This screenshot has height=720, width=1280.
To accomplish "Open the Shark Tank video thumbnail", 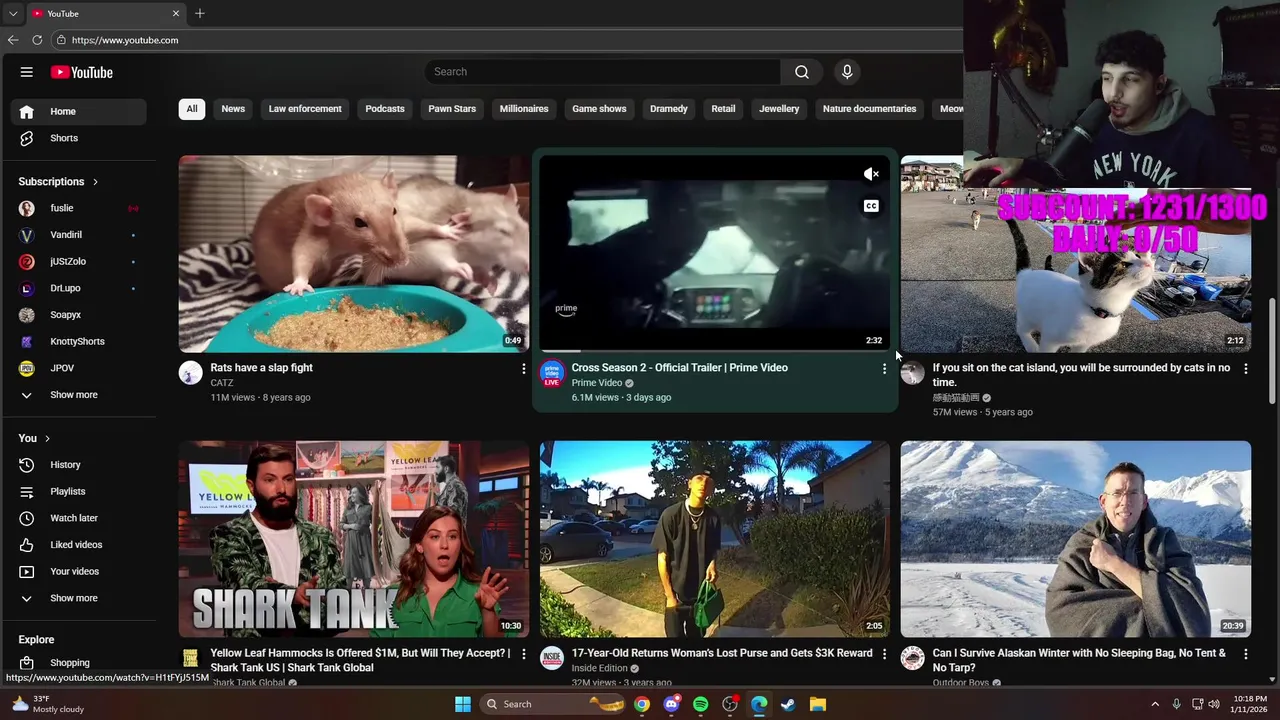I will click(x=354, y=539).
